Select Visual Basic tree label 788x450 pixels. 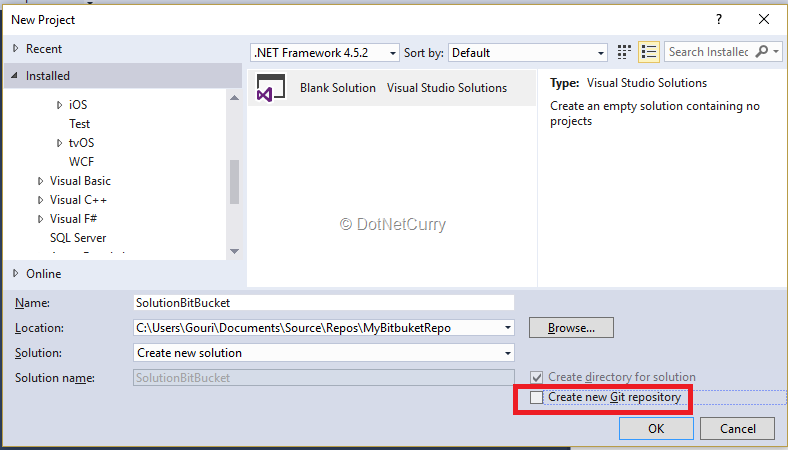tap(80, 181)
